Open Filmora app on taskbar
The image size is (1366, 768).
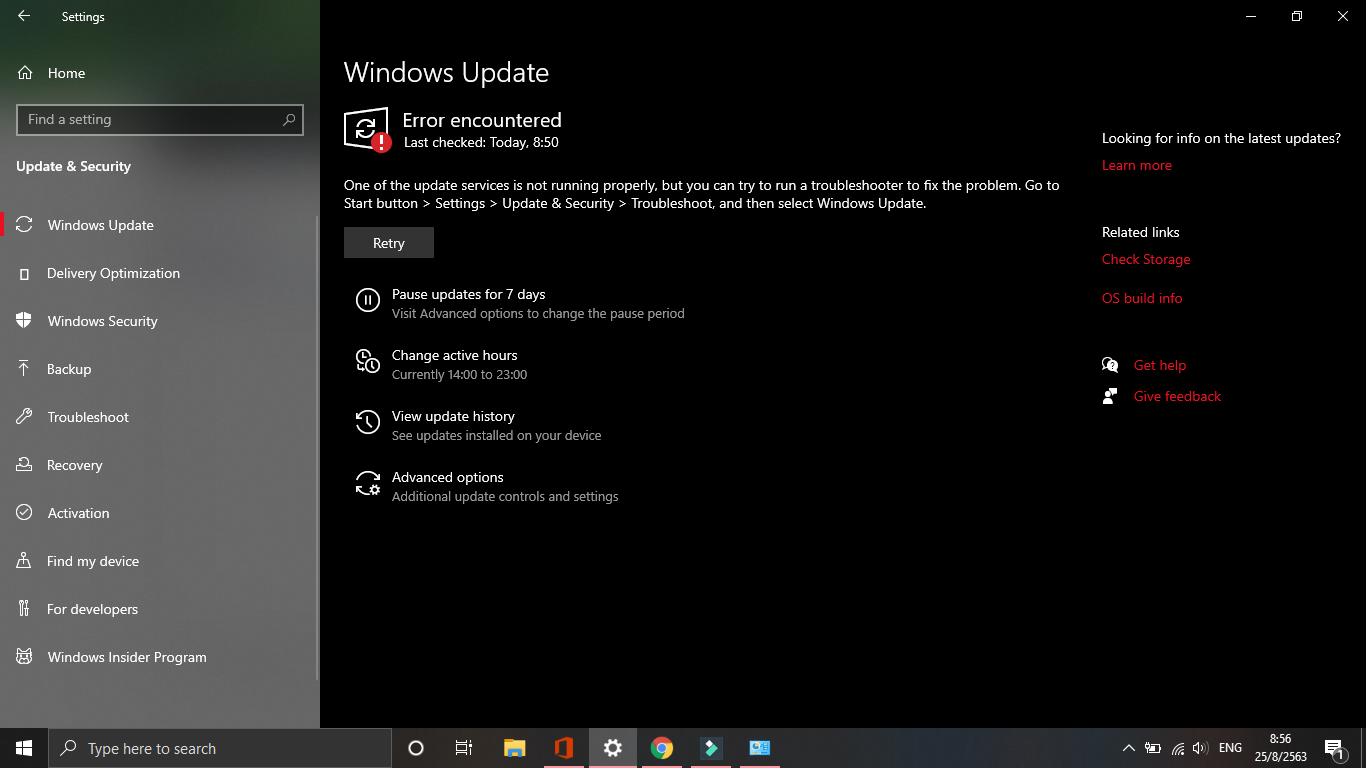[x=710, y=748]
